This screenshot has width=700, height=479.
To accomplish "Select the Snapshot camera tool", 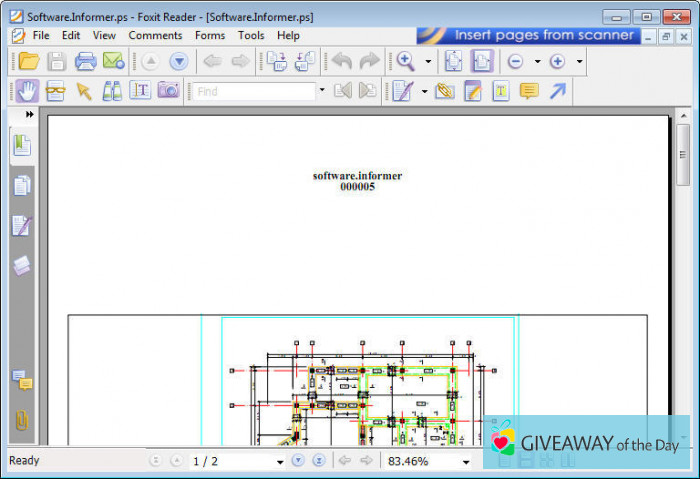I will coord(168,91).
